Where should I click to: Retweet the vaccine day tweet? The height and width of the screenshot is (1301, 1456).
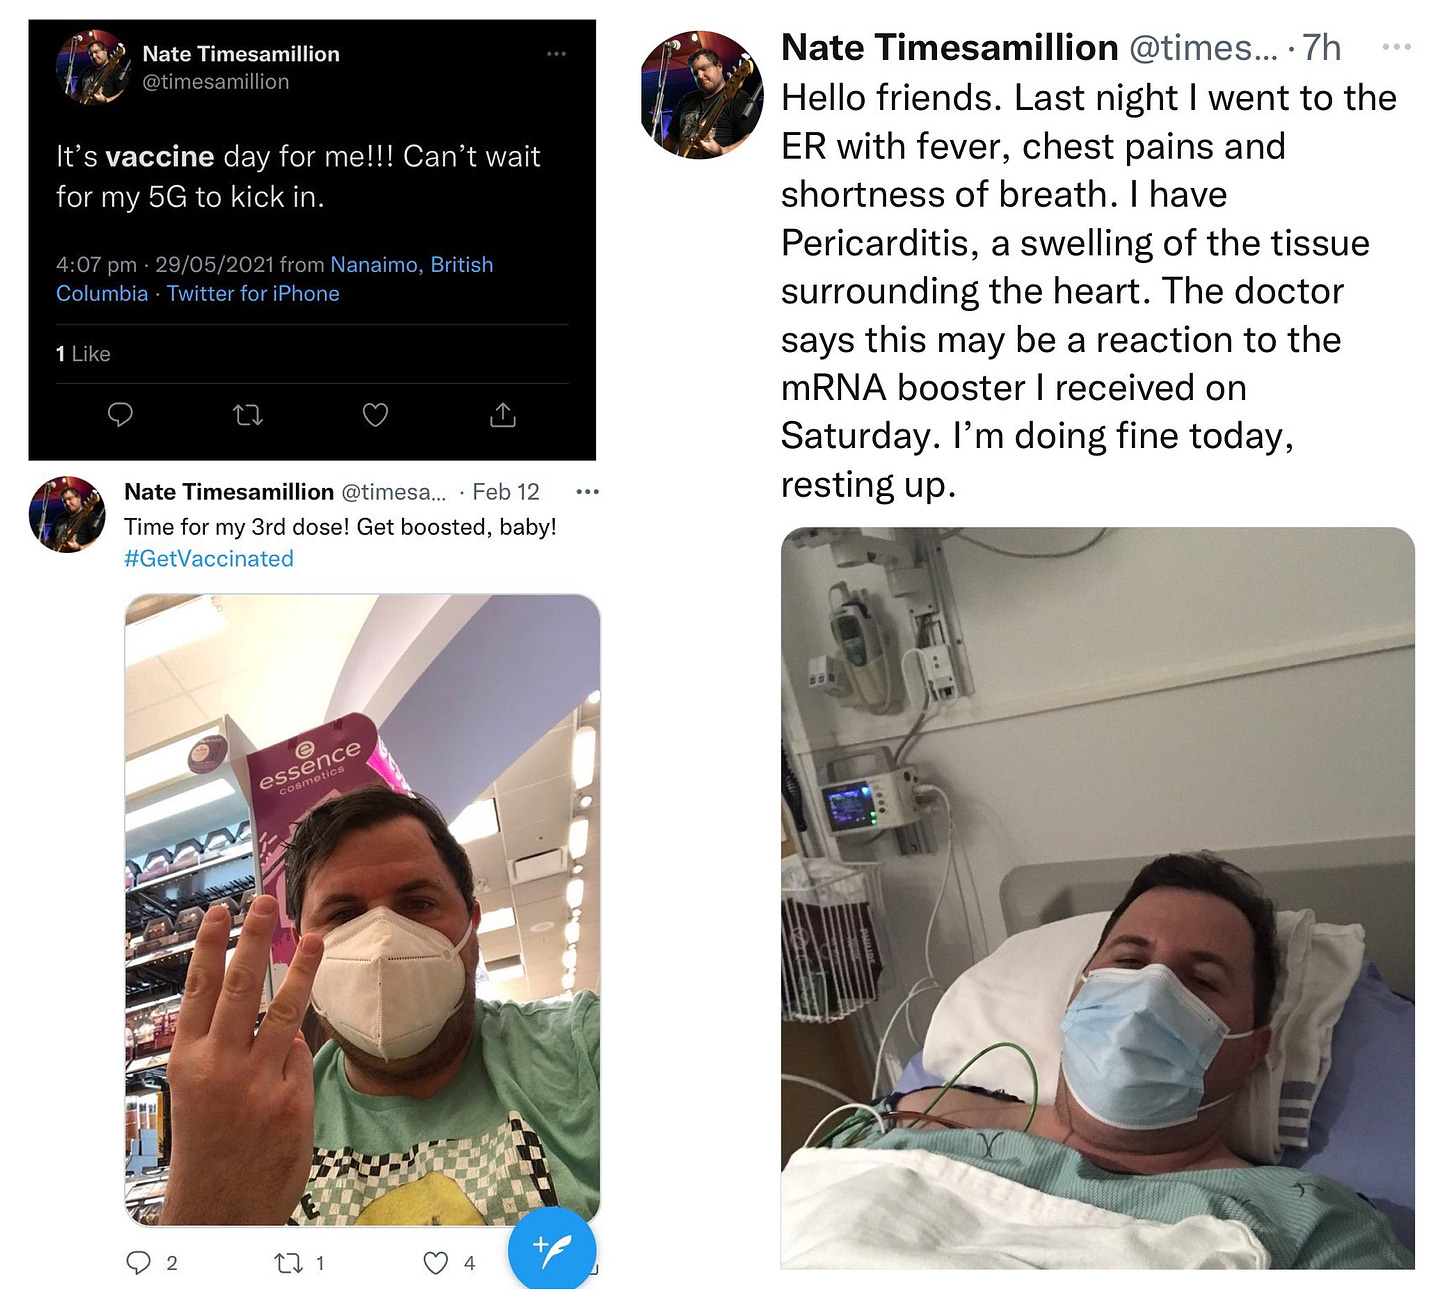[x=247, y=414]
